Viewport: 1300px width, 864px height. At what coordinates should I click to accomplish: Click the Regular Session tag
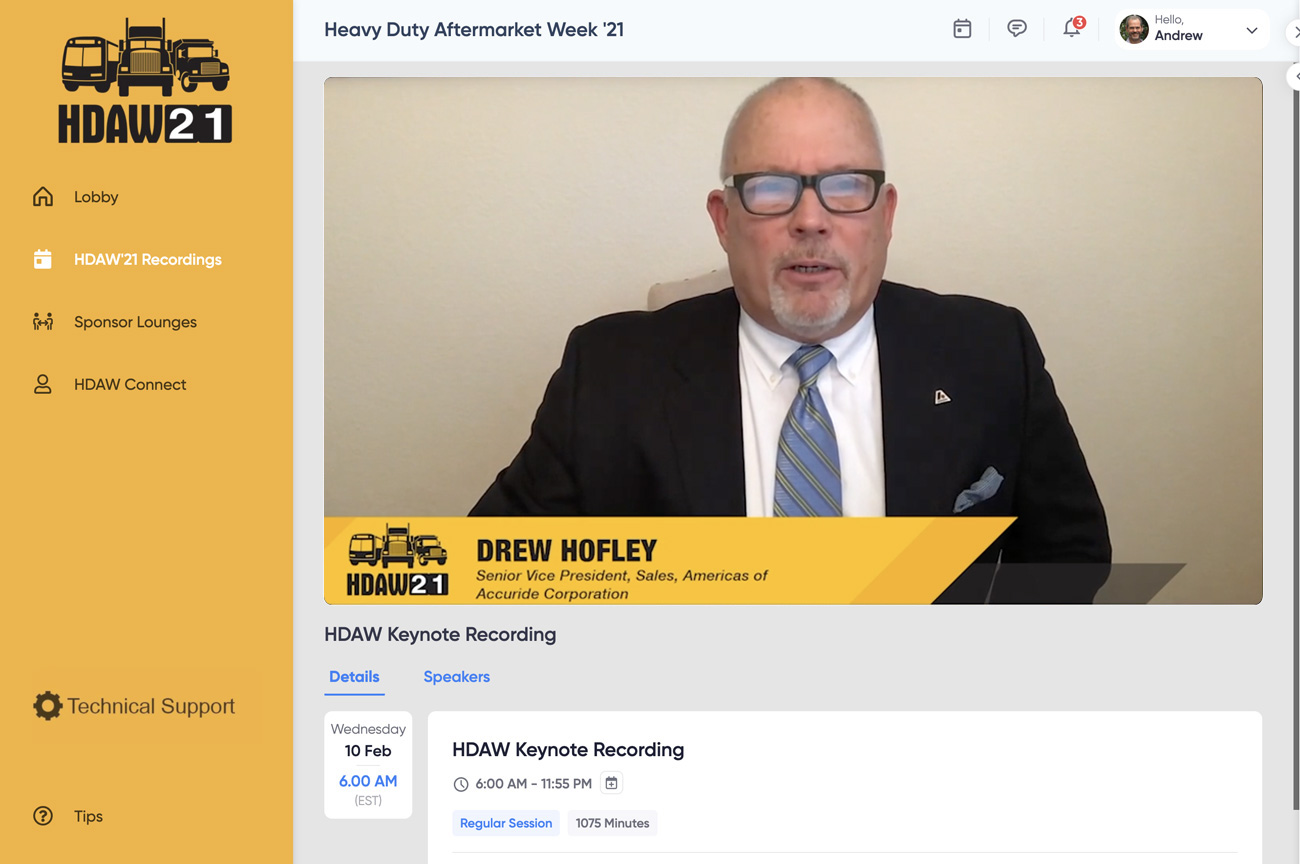506,823
